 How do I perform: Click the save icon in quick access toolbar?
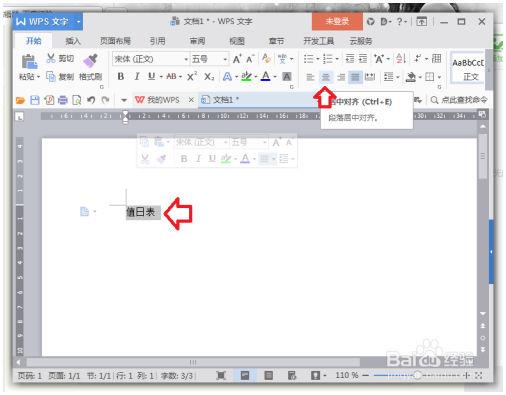tap(35, 100)
